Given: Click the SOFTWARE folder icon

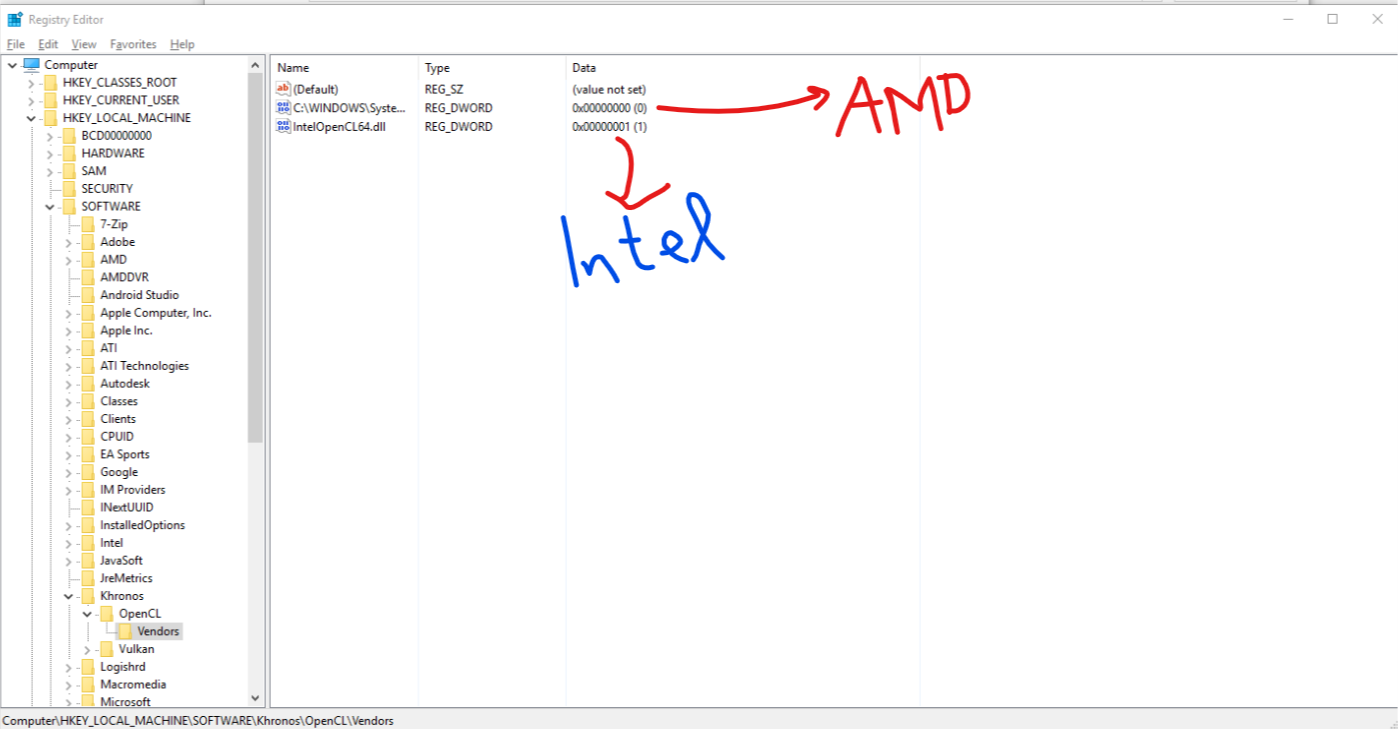Looking at the screenshot, I should (69, 206).
